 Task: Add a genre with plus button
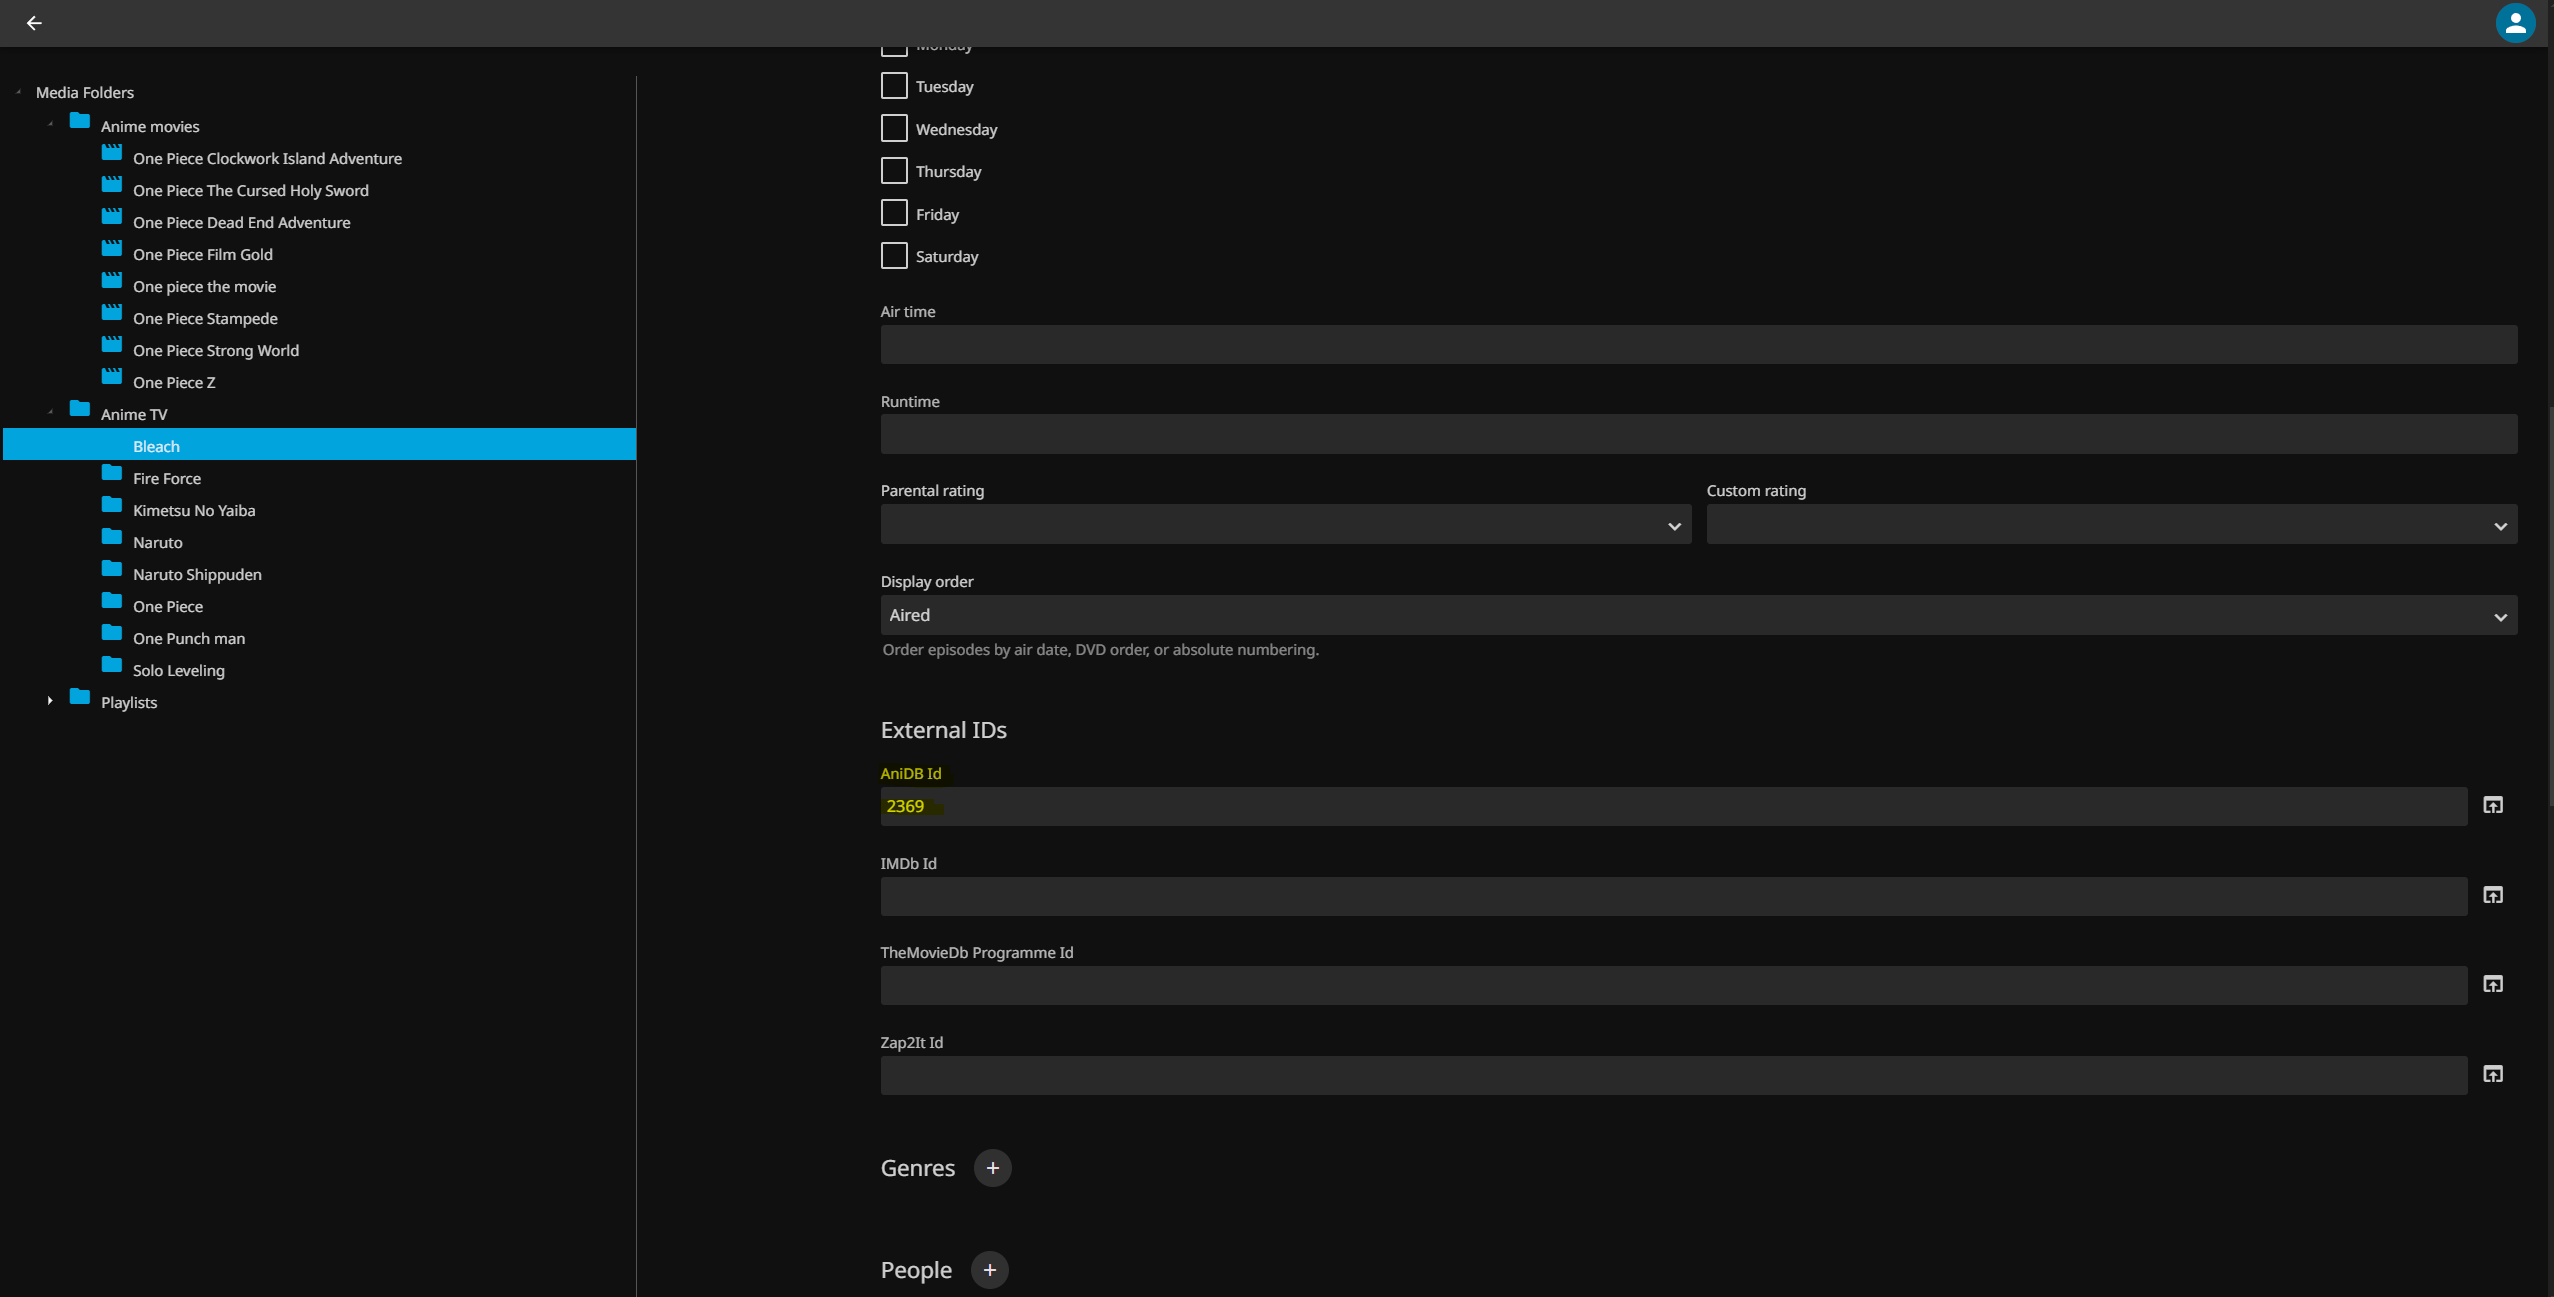pos(992,1168)
